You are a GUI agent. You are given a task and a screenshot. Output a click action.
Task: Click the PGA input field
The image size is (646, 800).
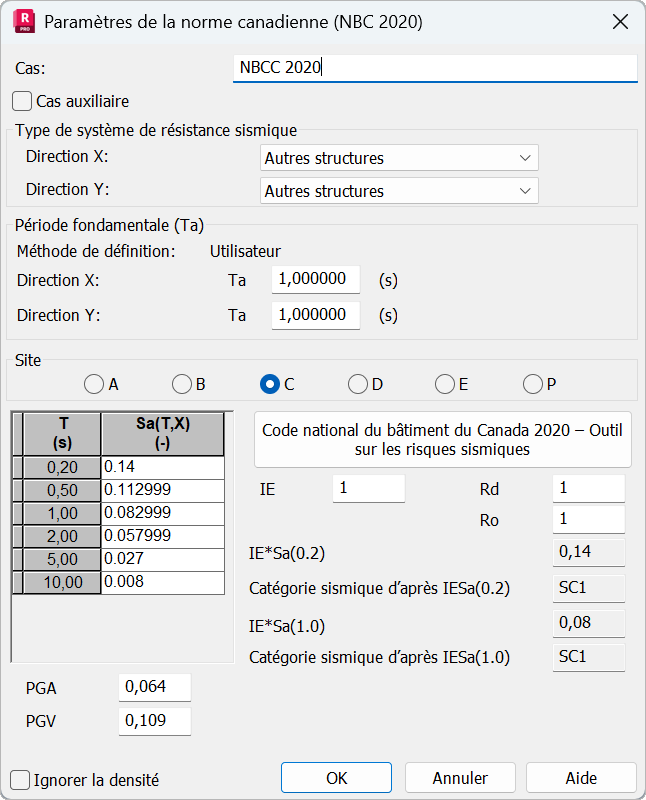(x=155, y=687)
